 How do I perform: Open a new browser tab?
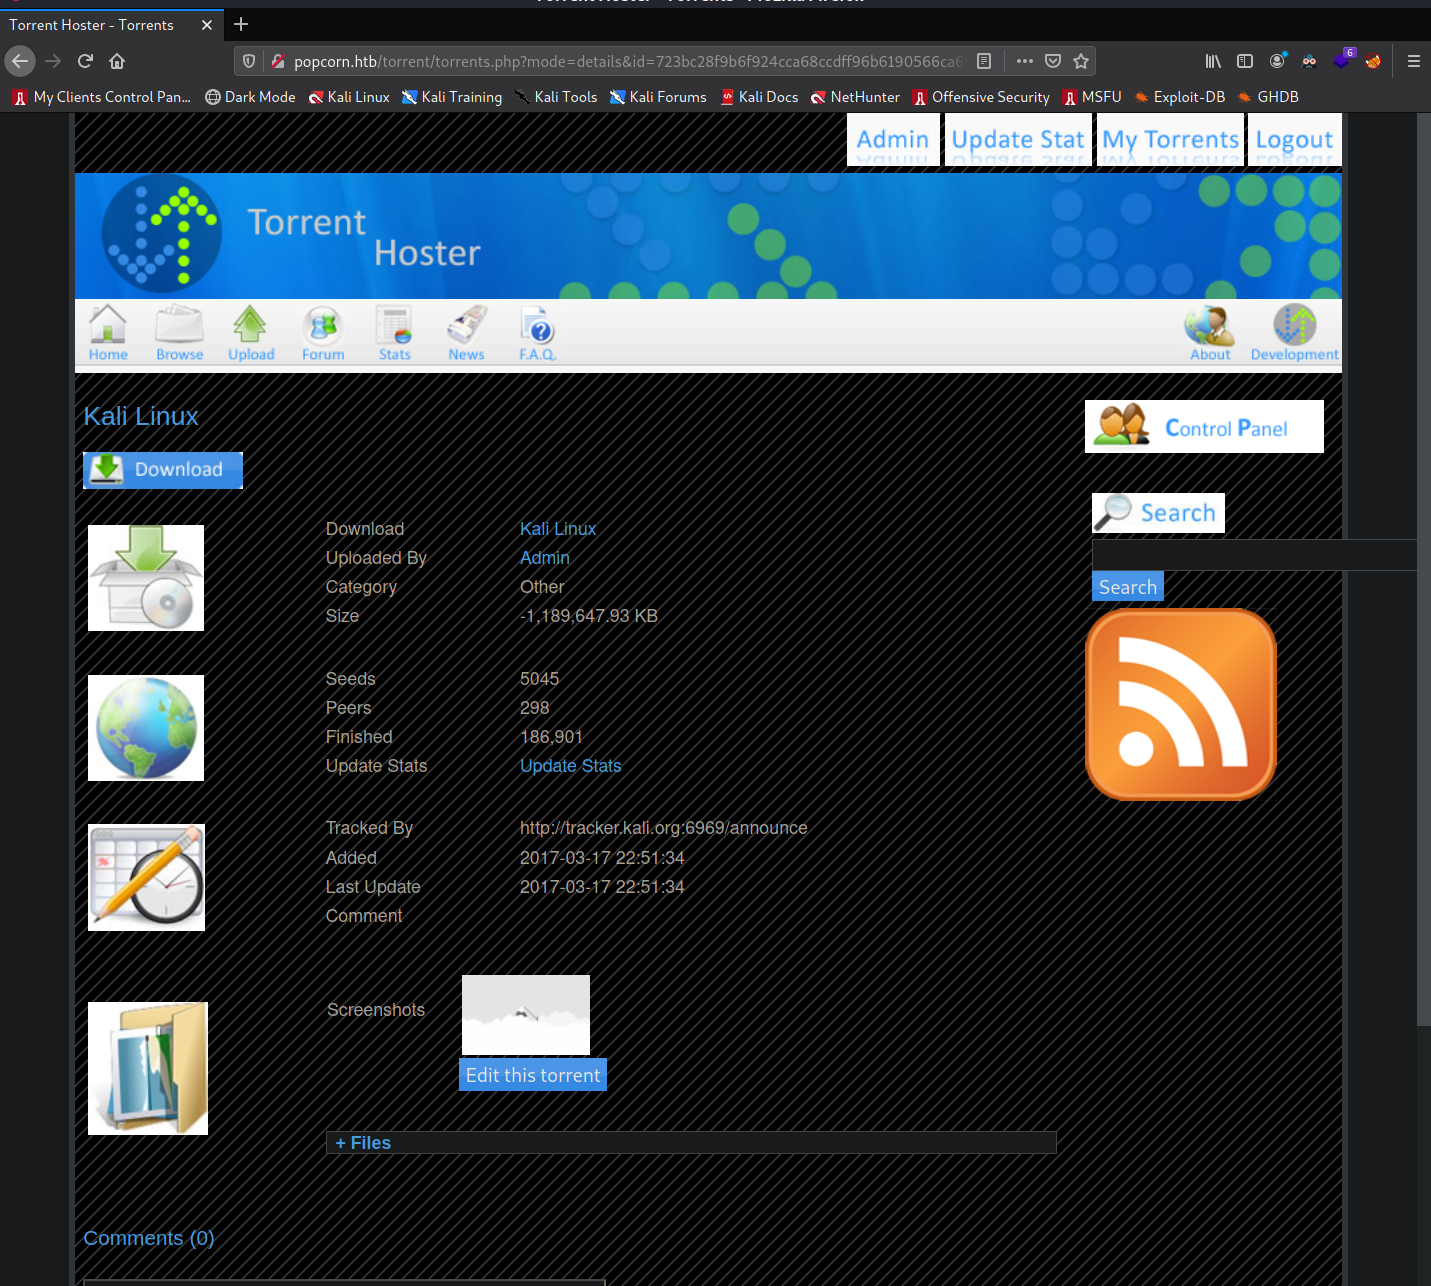(241, 24)
